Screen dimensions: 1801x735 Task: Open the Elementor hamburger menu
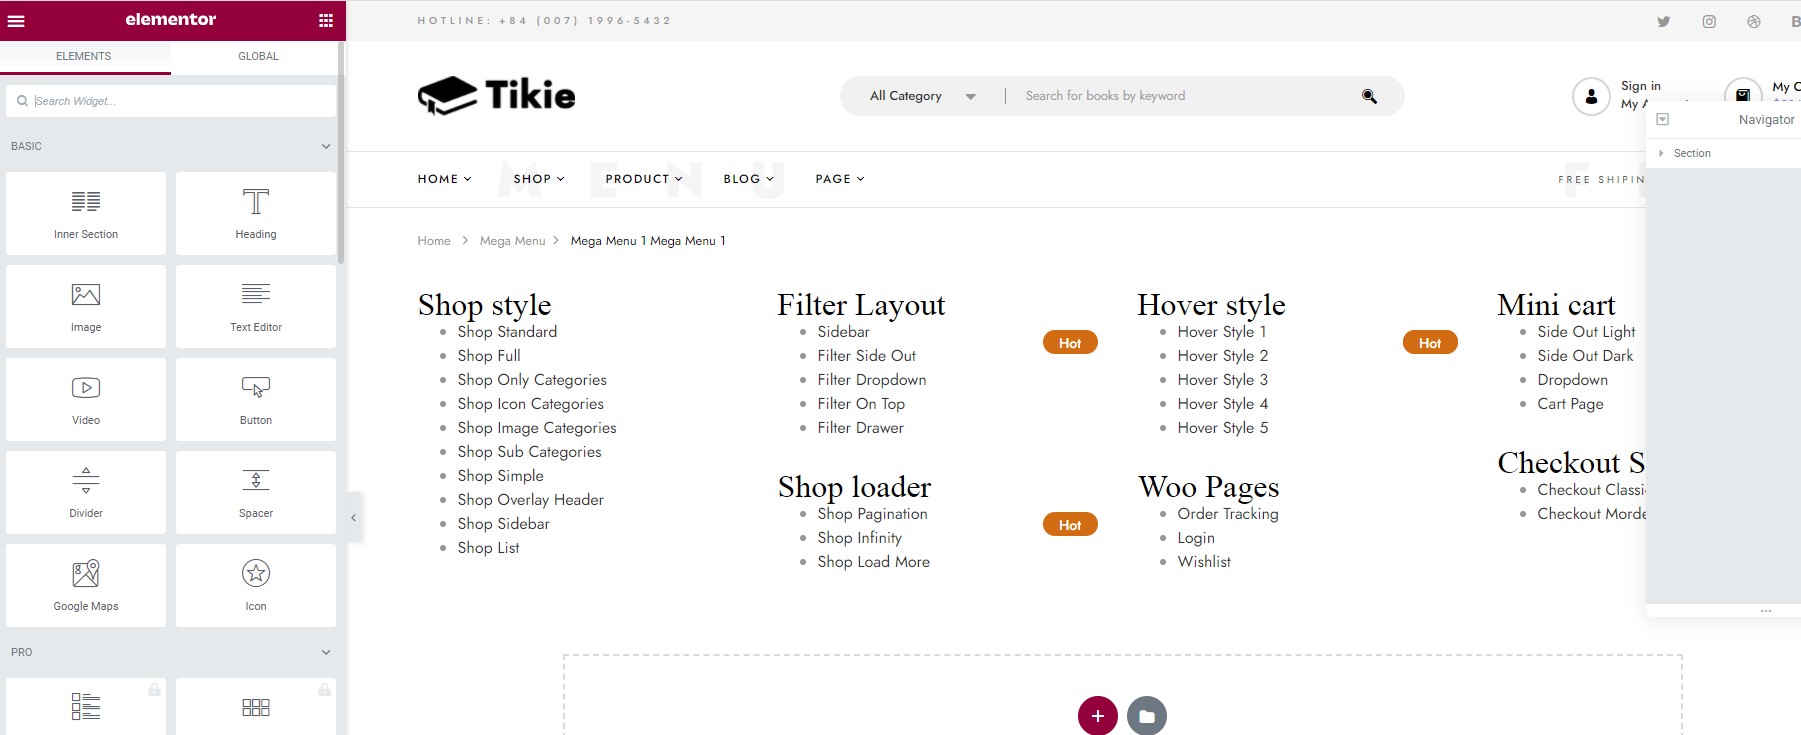[x=16, y=20]
